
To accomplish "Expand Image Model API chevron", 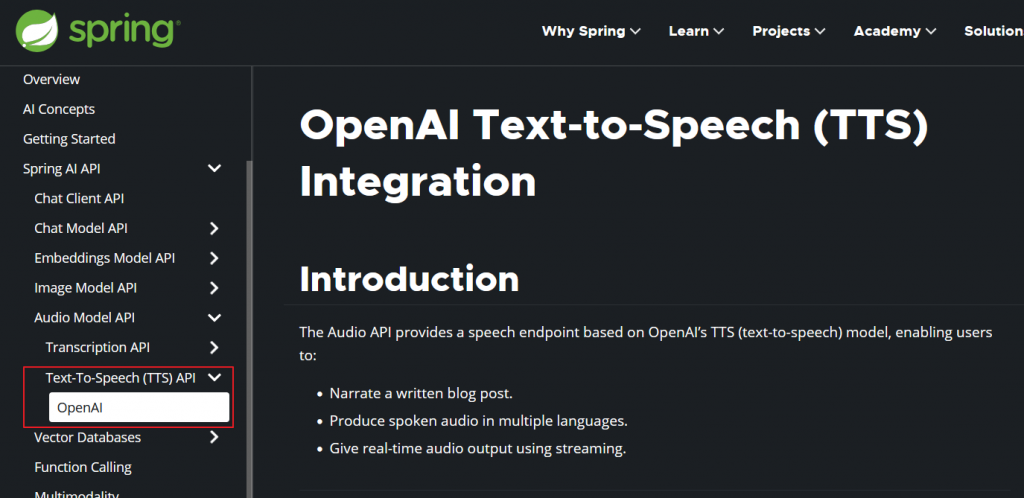I will click(214, 288).
